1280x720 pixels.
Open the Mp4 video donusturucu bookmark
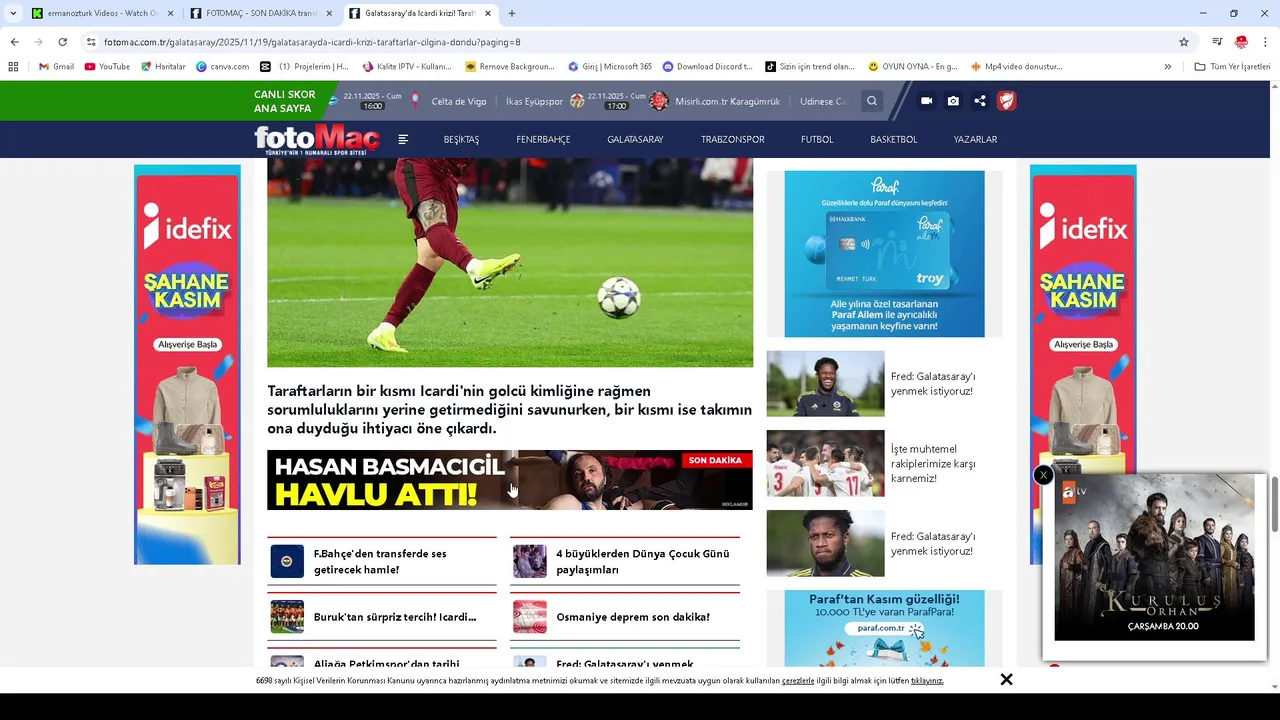click(1016, 67)
